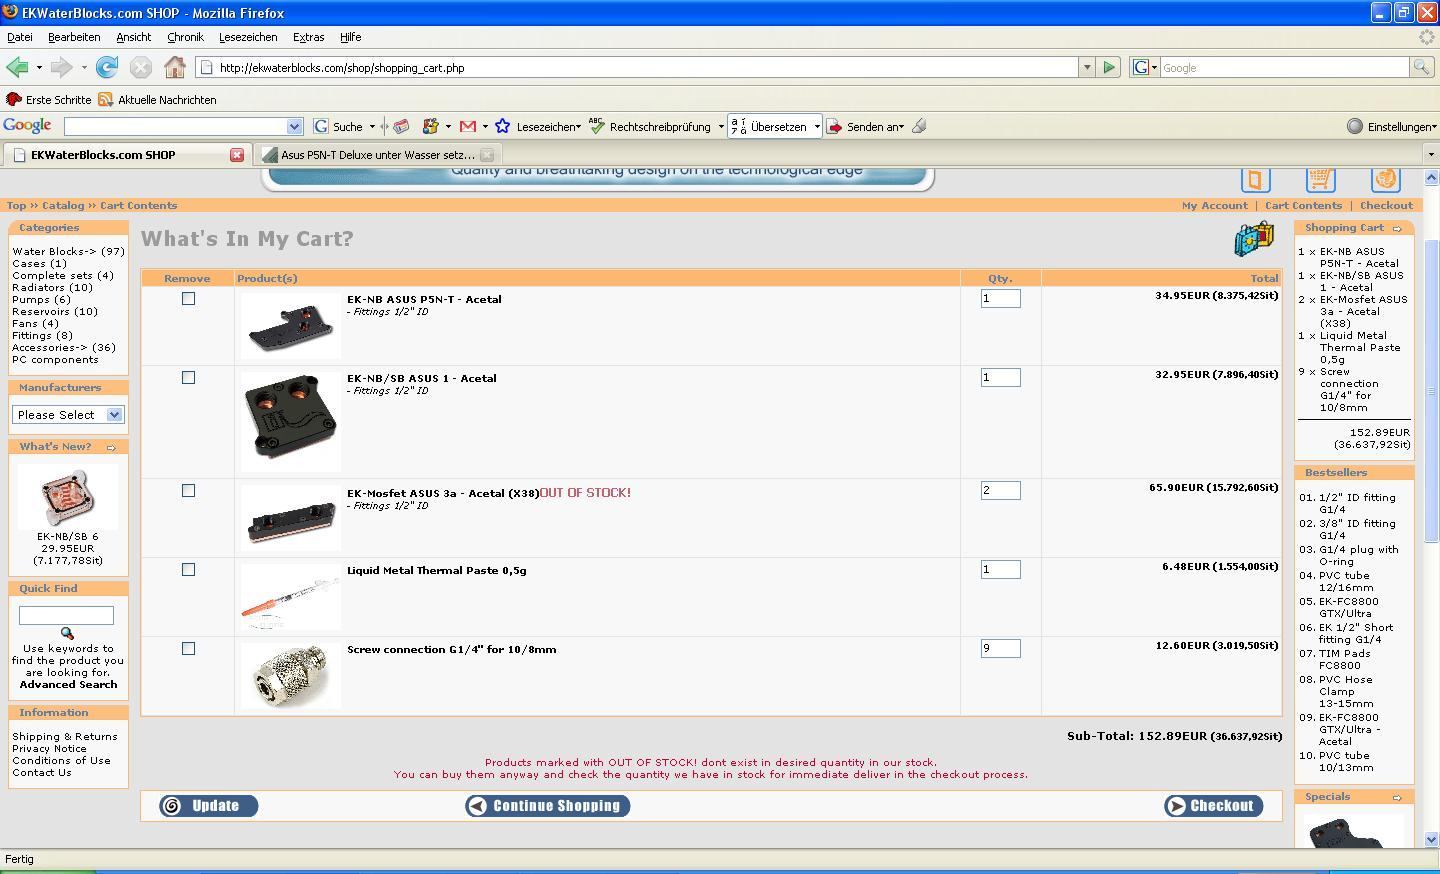Click the Shopping Cart box arrow icon
The width and height of the screenshot is (1440, 874).
(x=1397, y=229)
